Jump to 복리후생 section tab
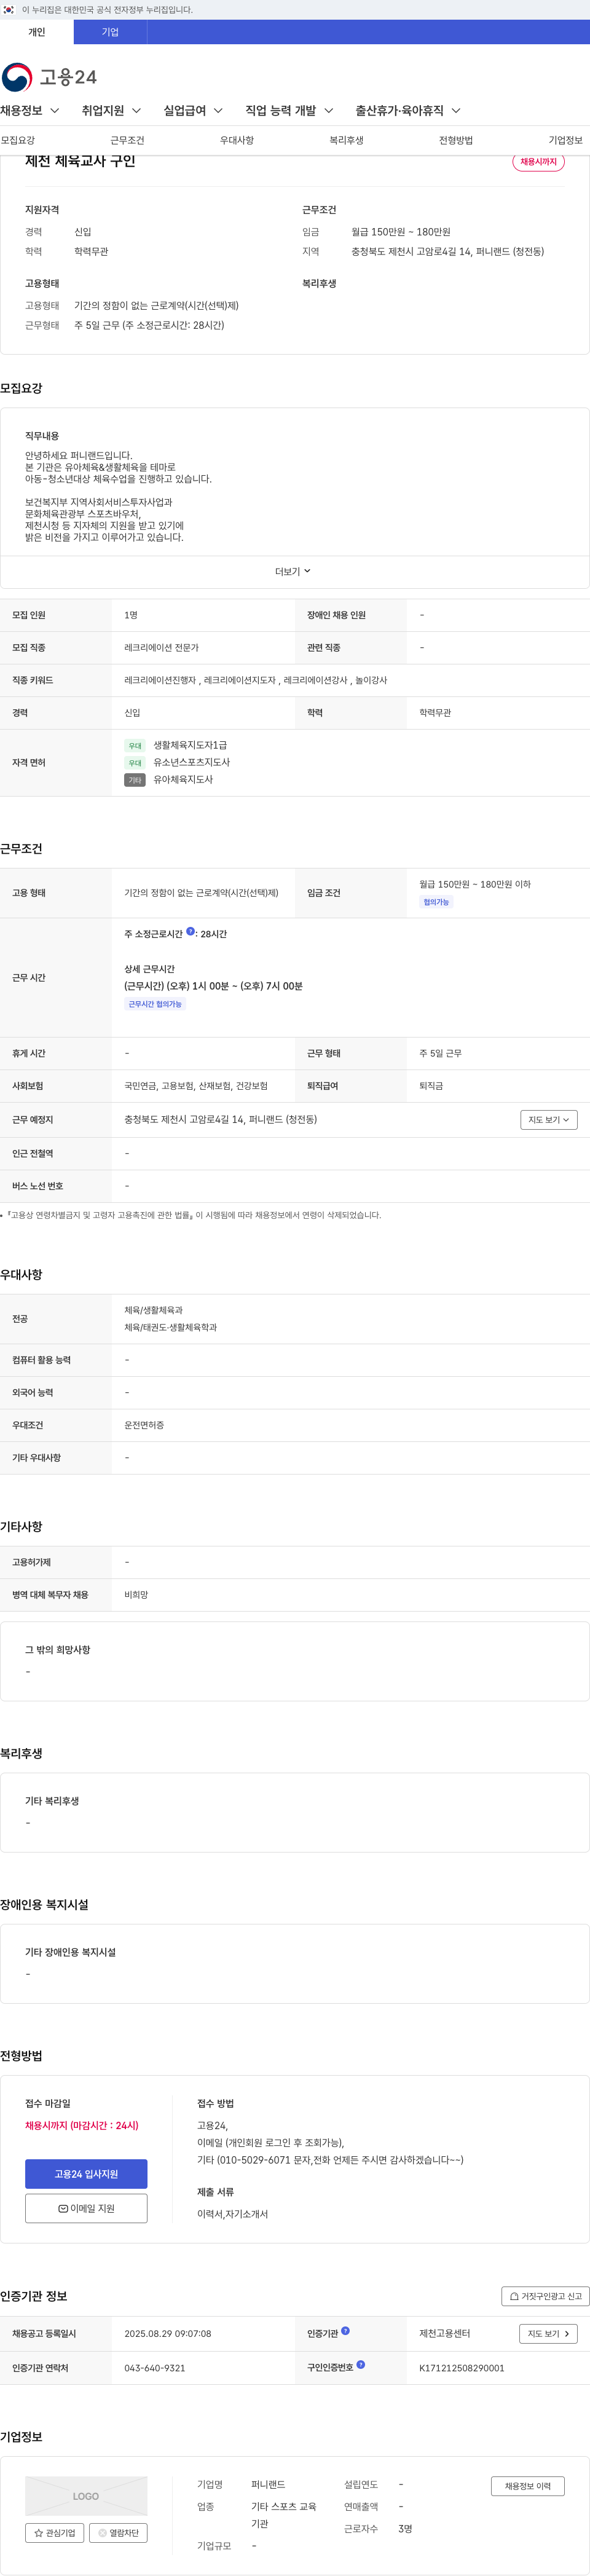590x2576 pixels. tap(346, 140)
